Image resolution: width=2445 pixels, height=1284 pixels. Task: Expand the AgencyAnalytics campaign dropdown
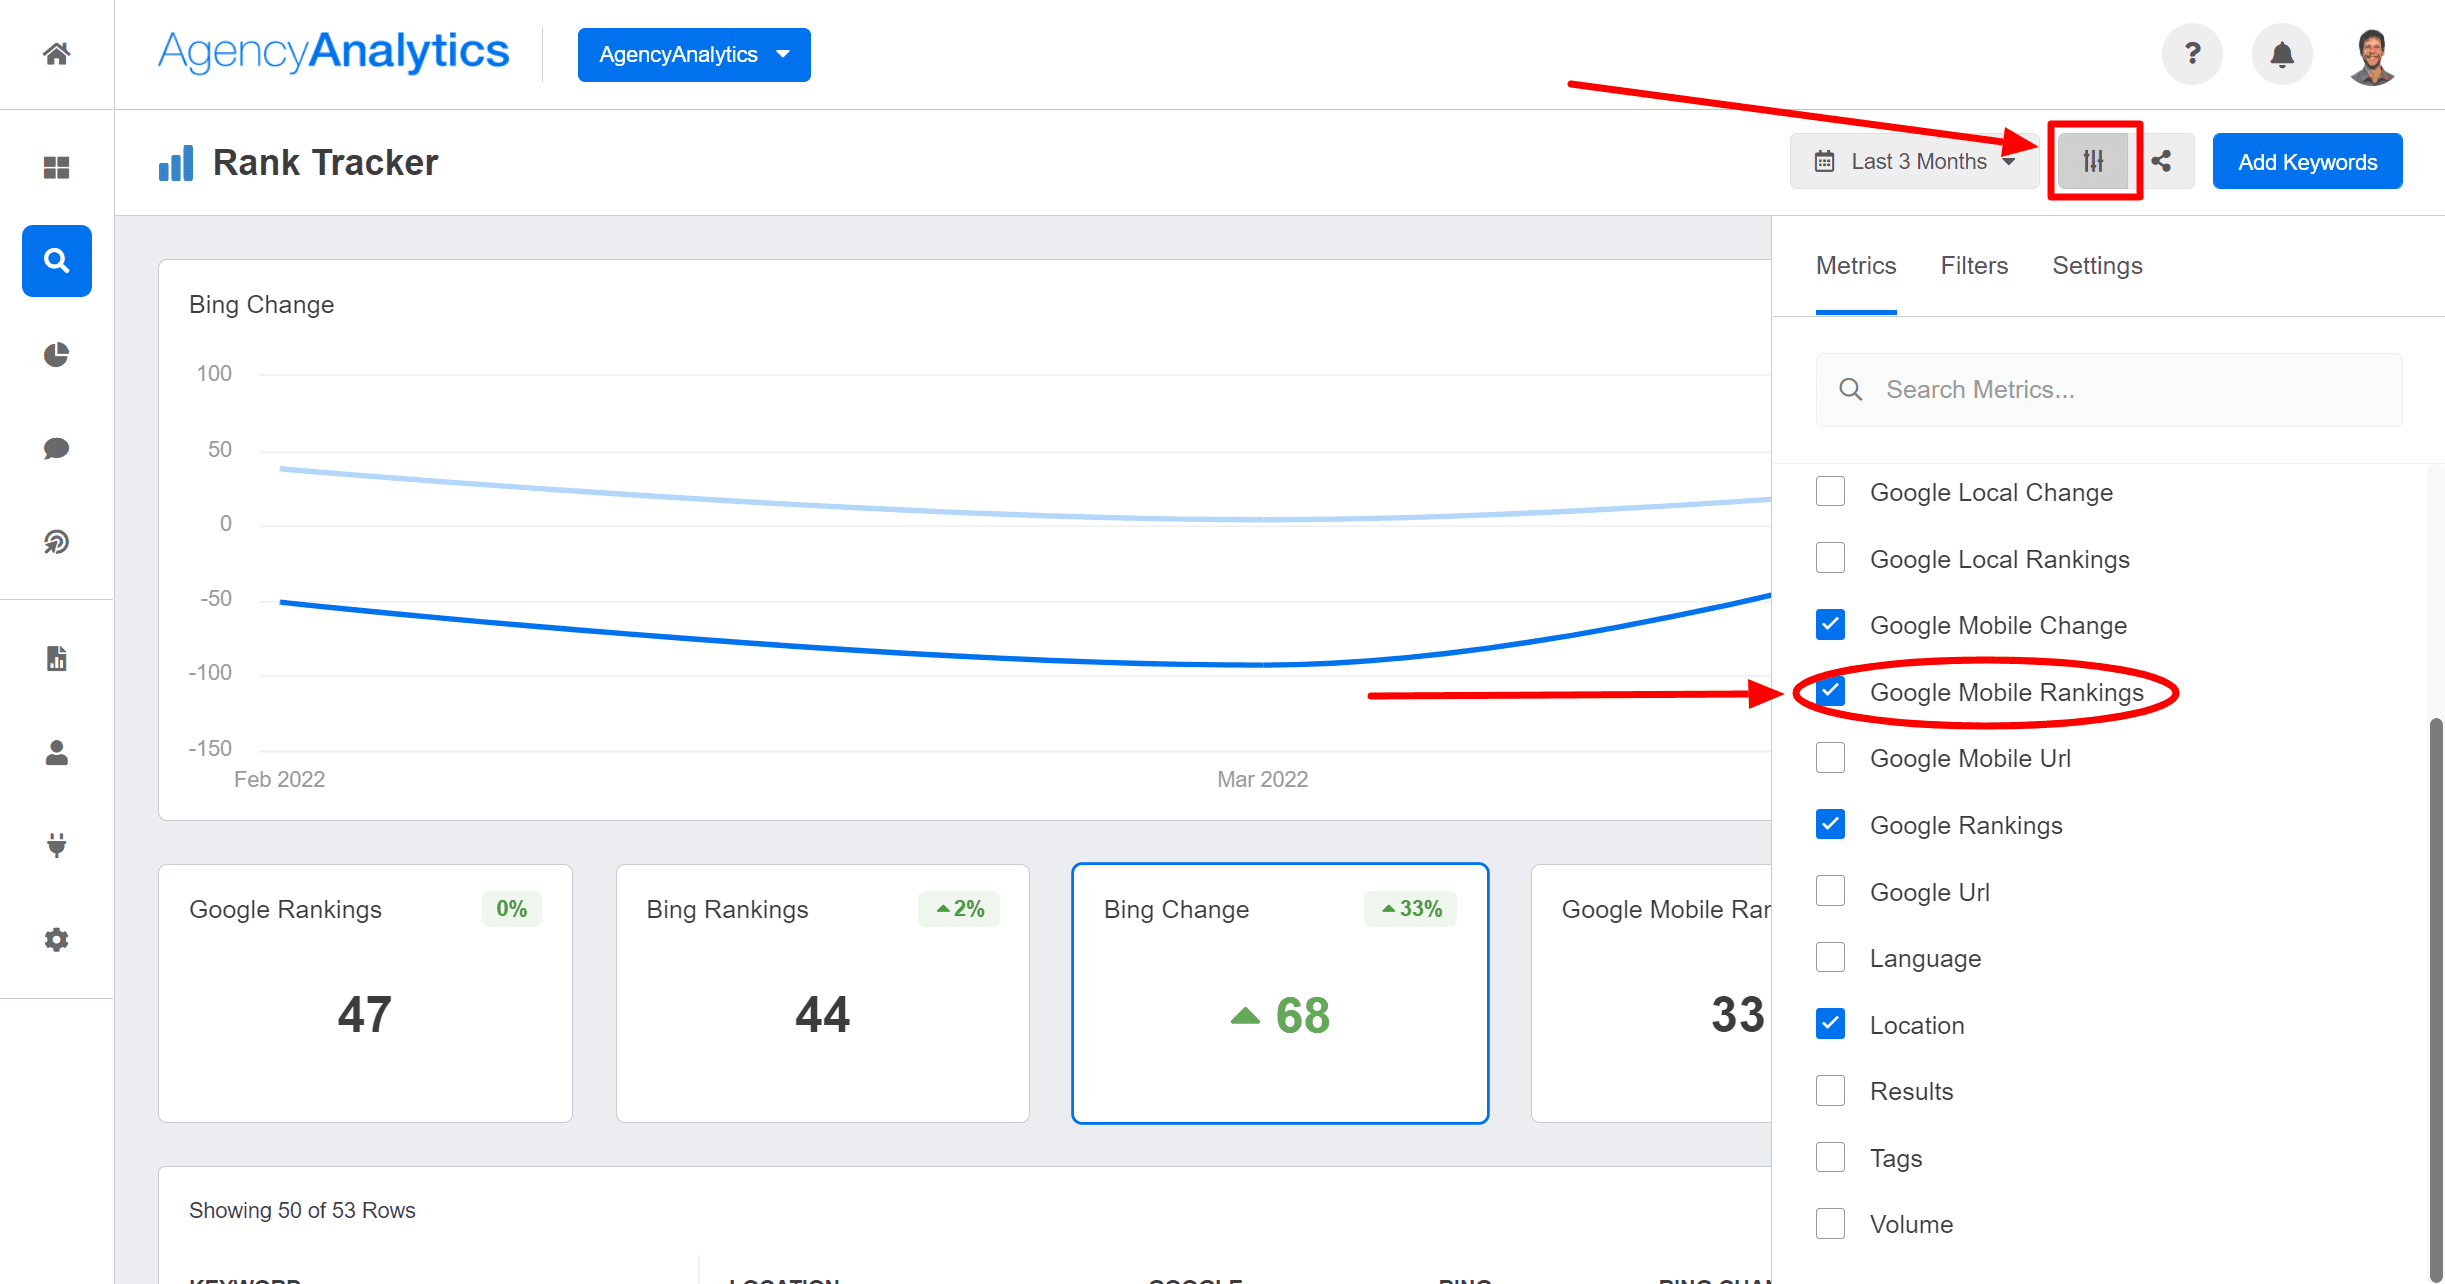pos(694,55)
